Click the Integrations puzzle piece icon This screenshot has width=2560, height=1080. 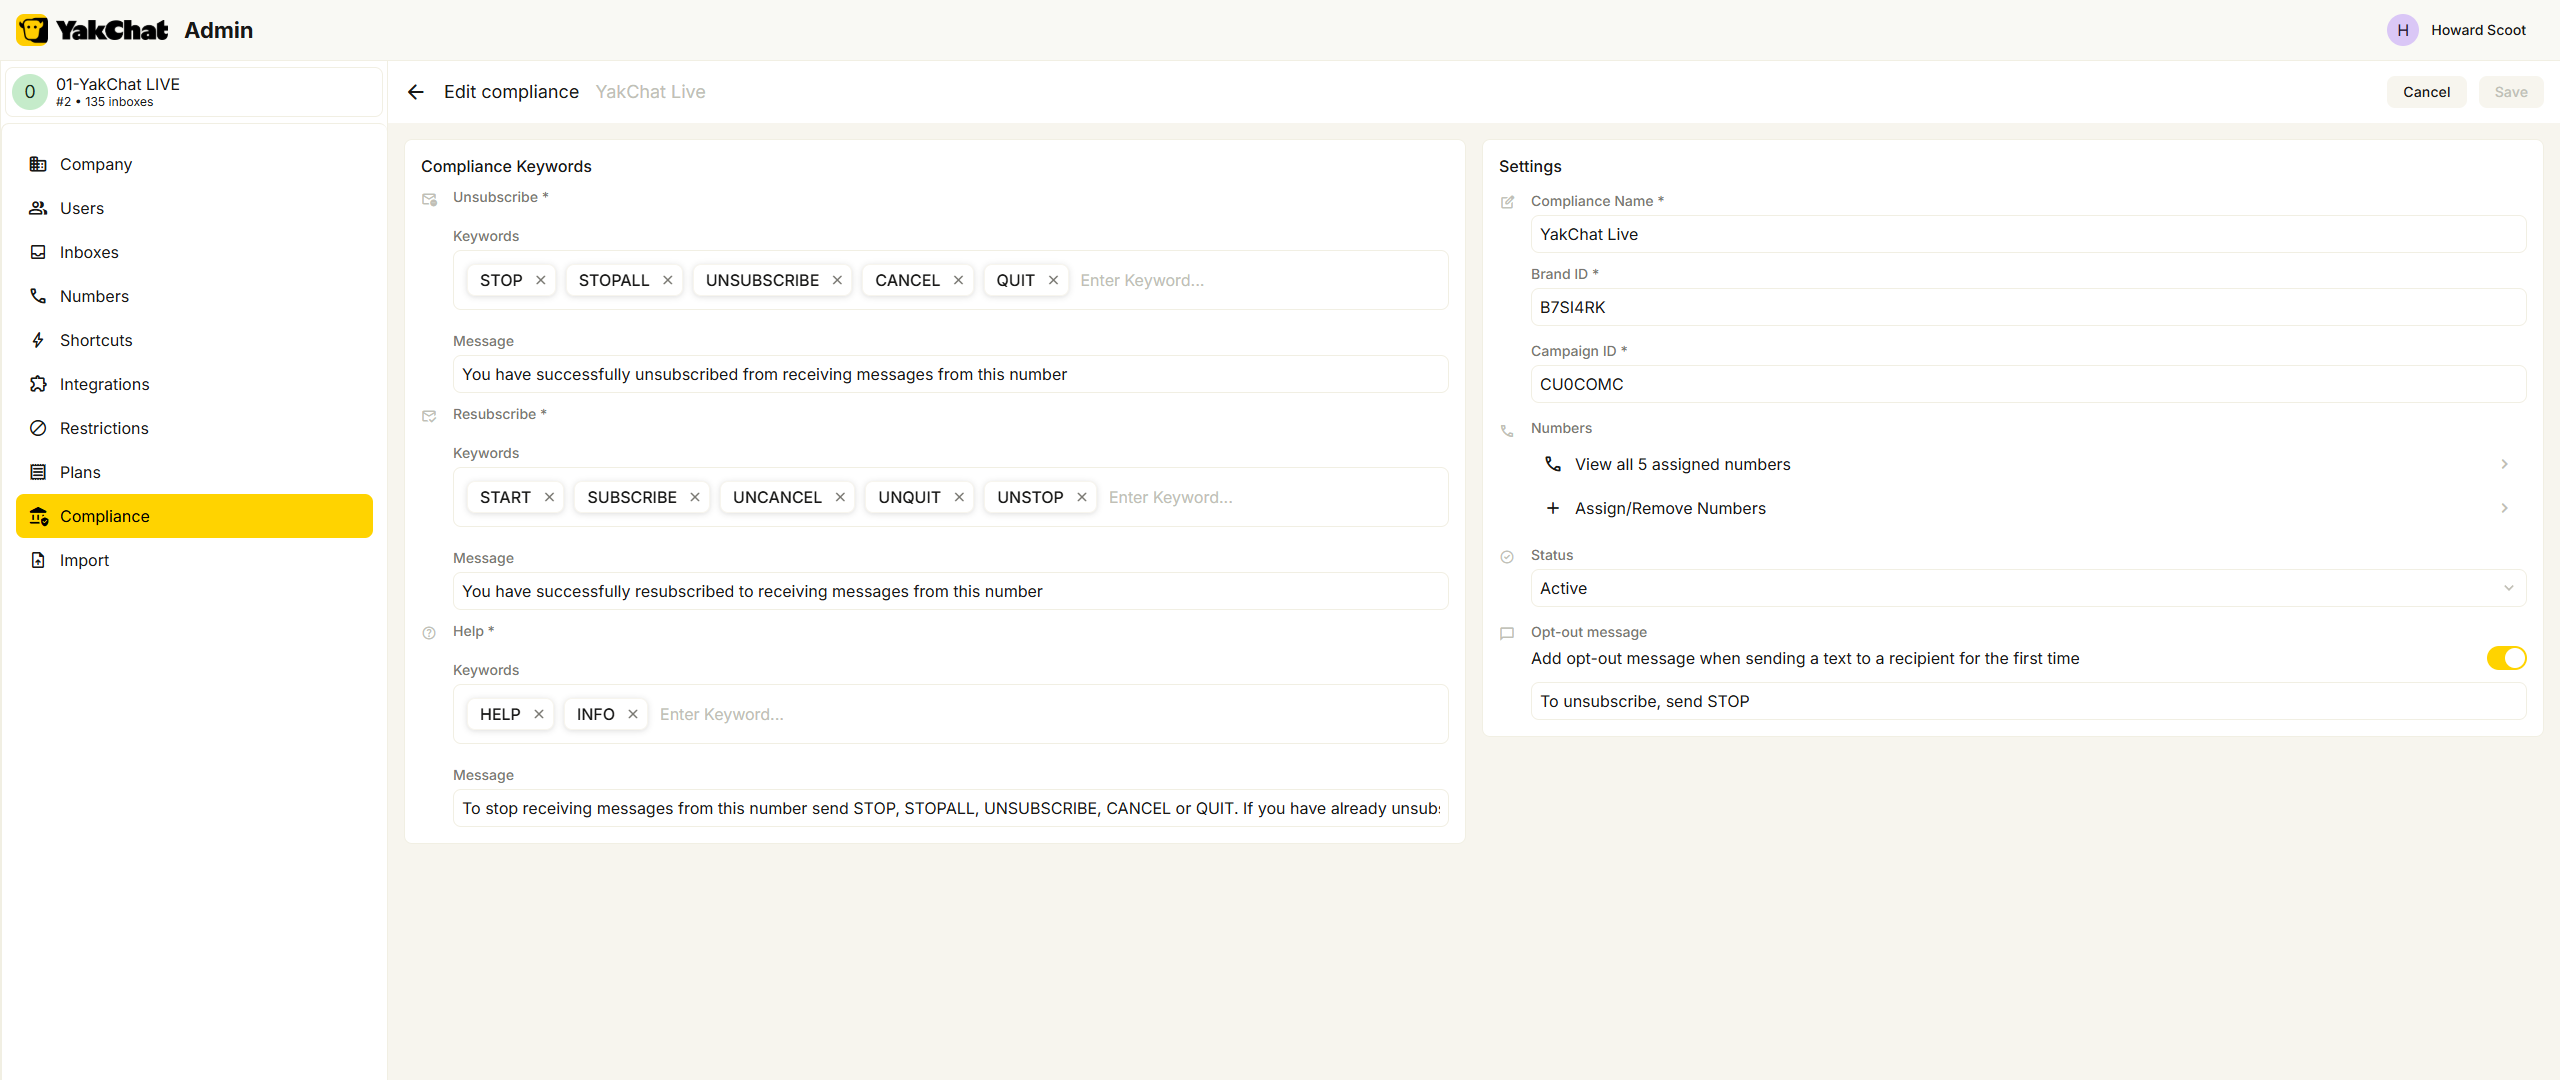tap(38, 384)
